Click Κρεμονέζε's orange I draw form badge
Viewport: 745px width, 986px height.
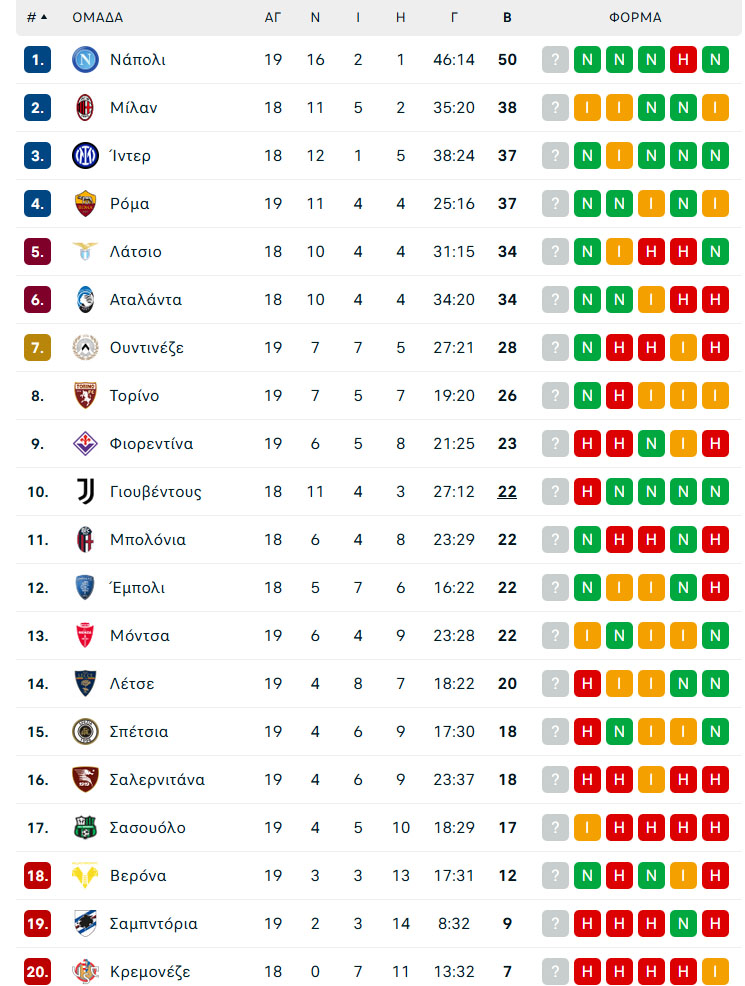coord(715,972)
